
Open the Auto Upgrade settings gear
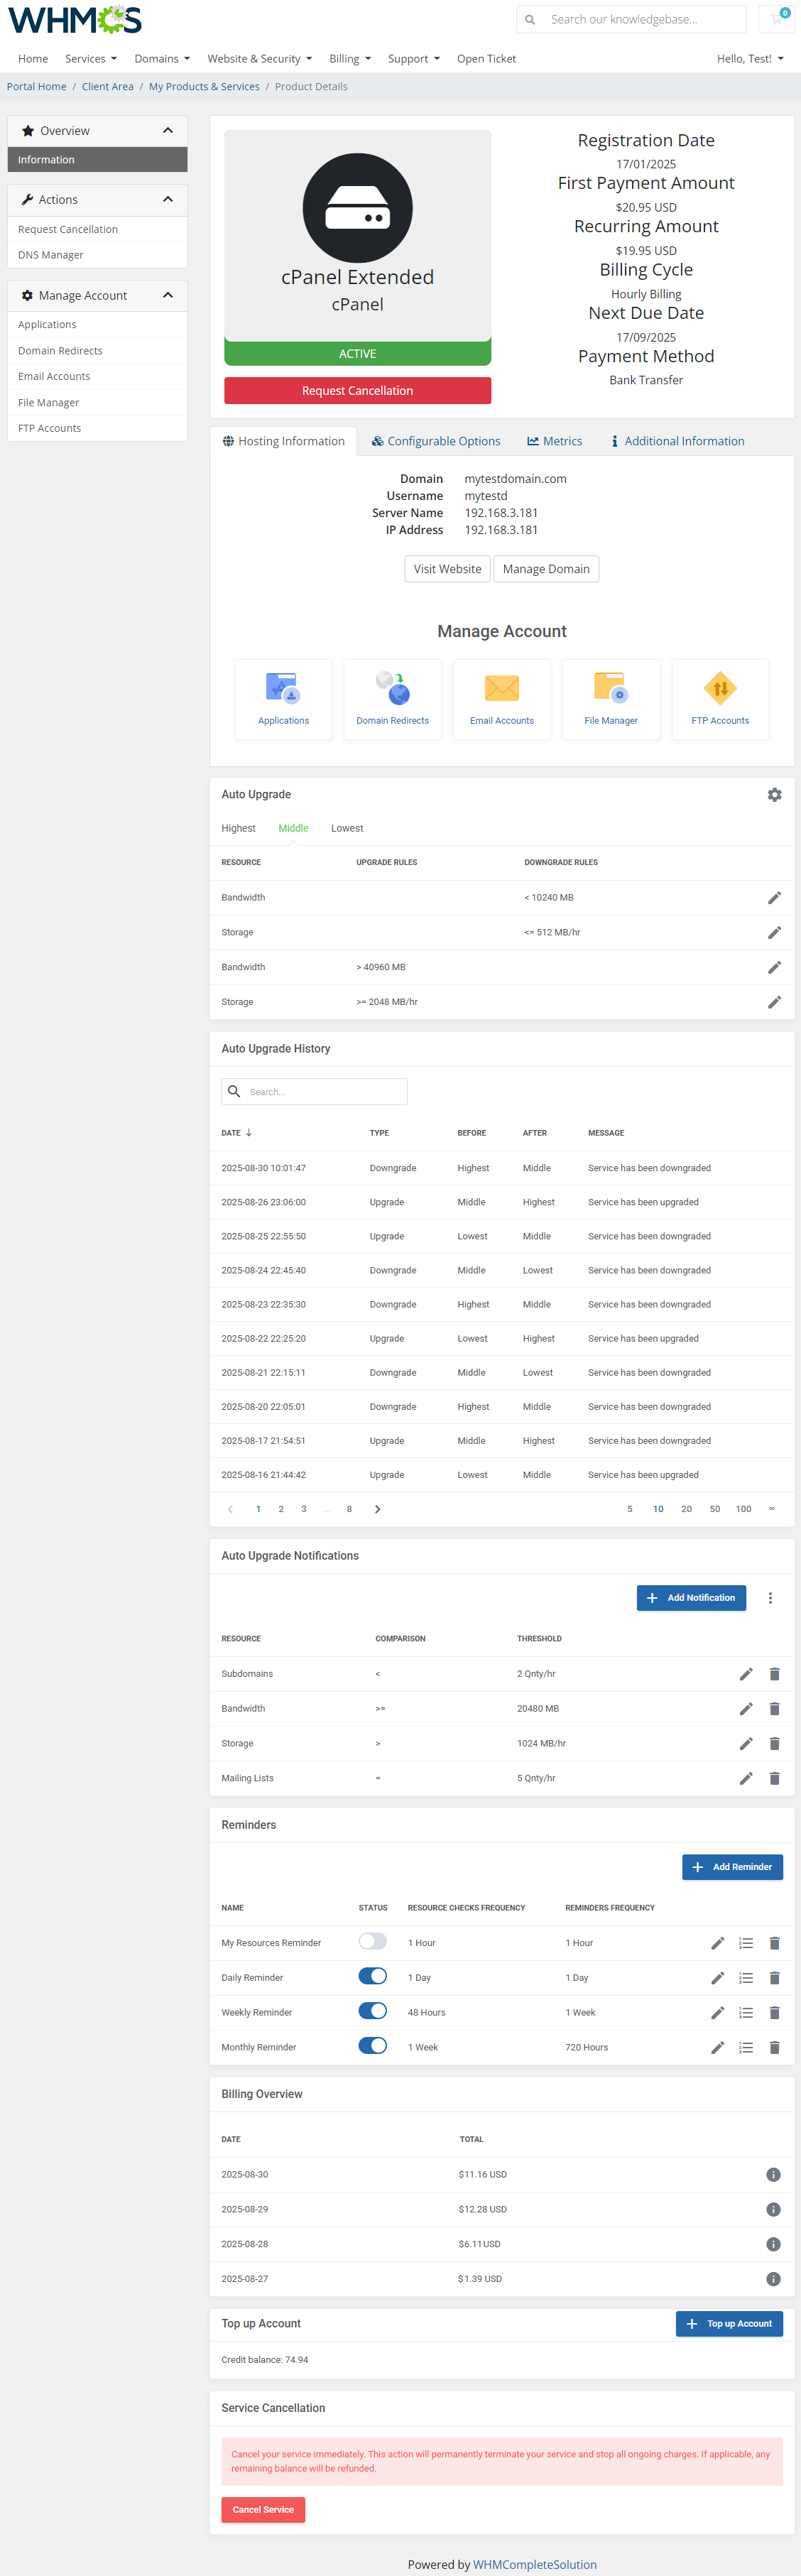point(774,795)
